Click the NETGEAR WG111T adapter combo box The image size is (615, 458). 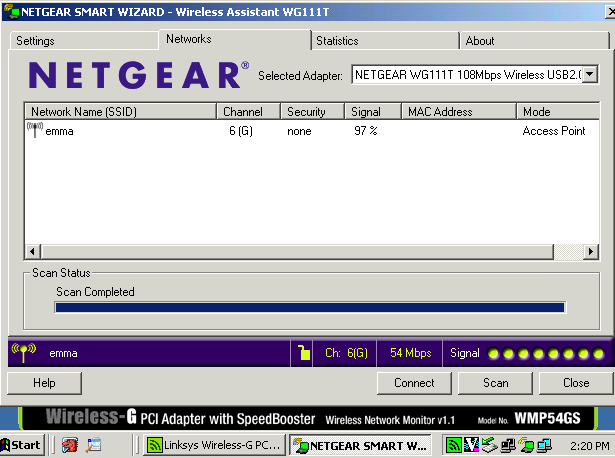click(x=475, y=75)
